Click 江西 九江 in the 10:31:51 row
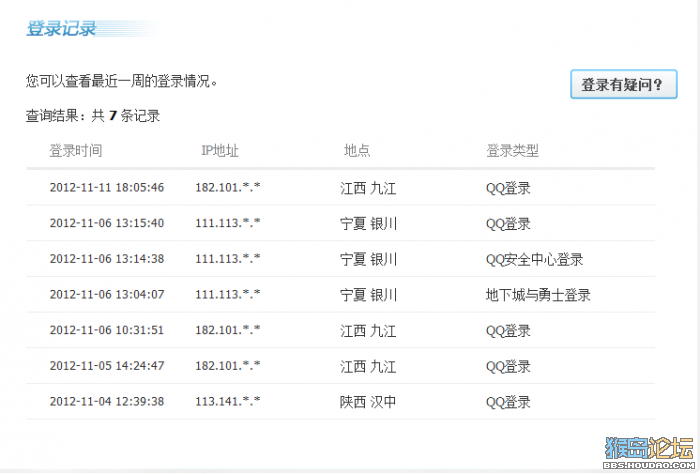Screen dimensions: 700x474 [x=368, y=331]
